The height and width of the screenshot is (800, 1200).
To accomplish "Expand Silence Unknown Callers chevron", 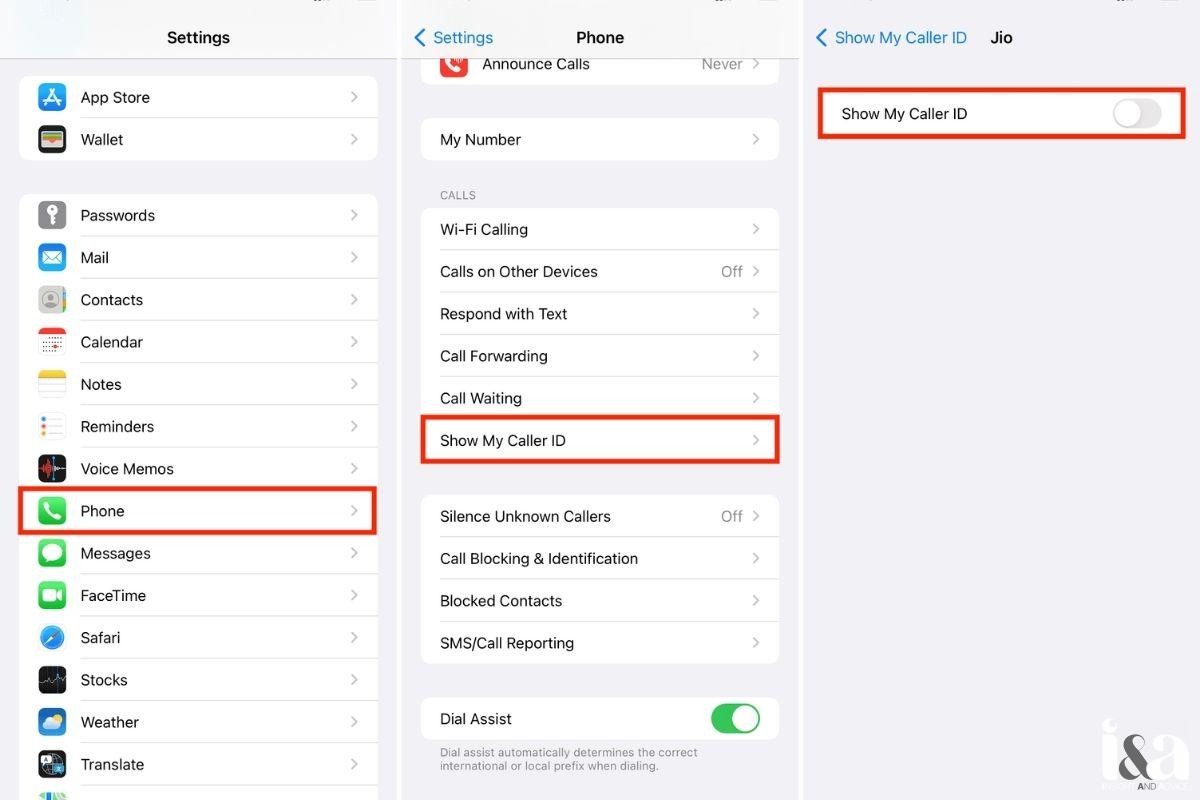I will click(756, 516).
